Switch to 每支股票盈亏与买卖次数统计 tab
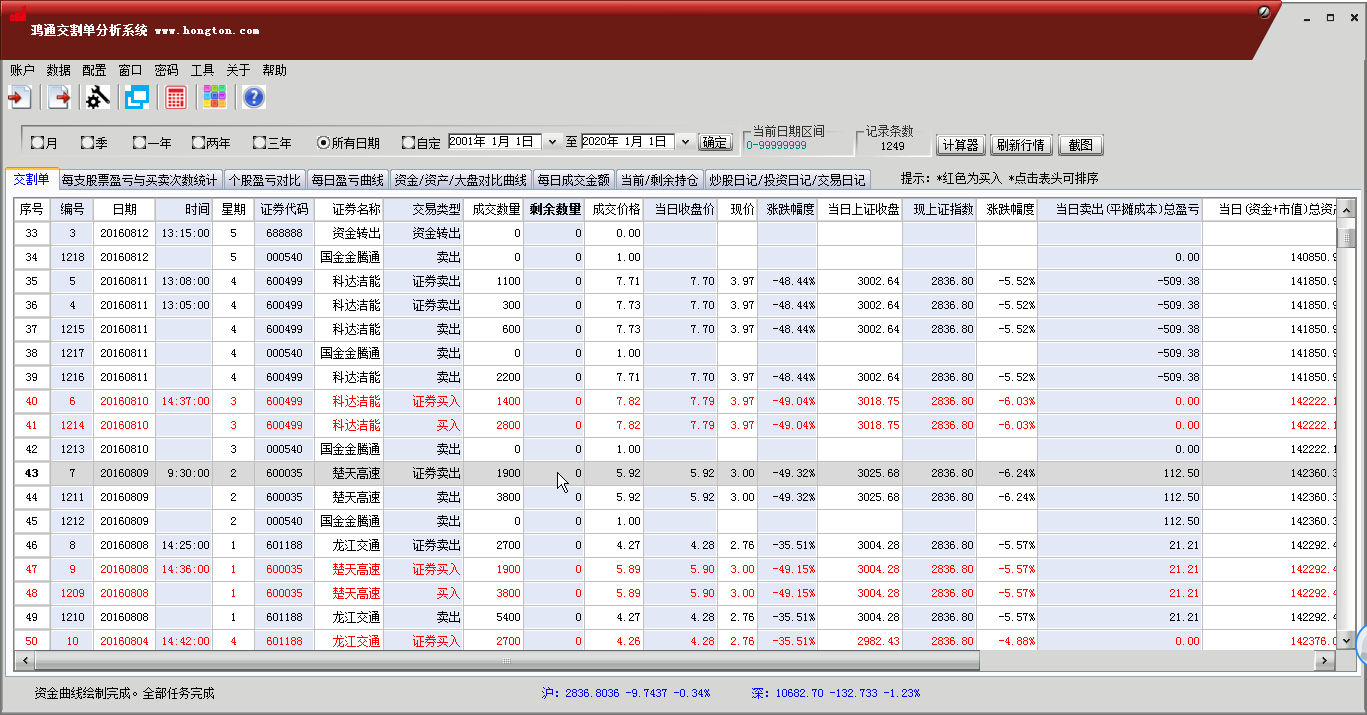1367x715 pixels. [139, 180]
